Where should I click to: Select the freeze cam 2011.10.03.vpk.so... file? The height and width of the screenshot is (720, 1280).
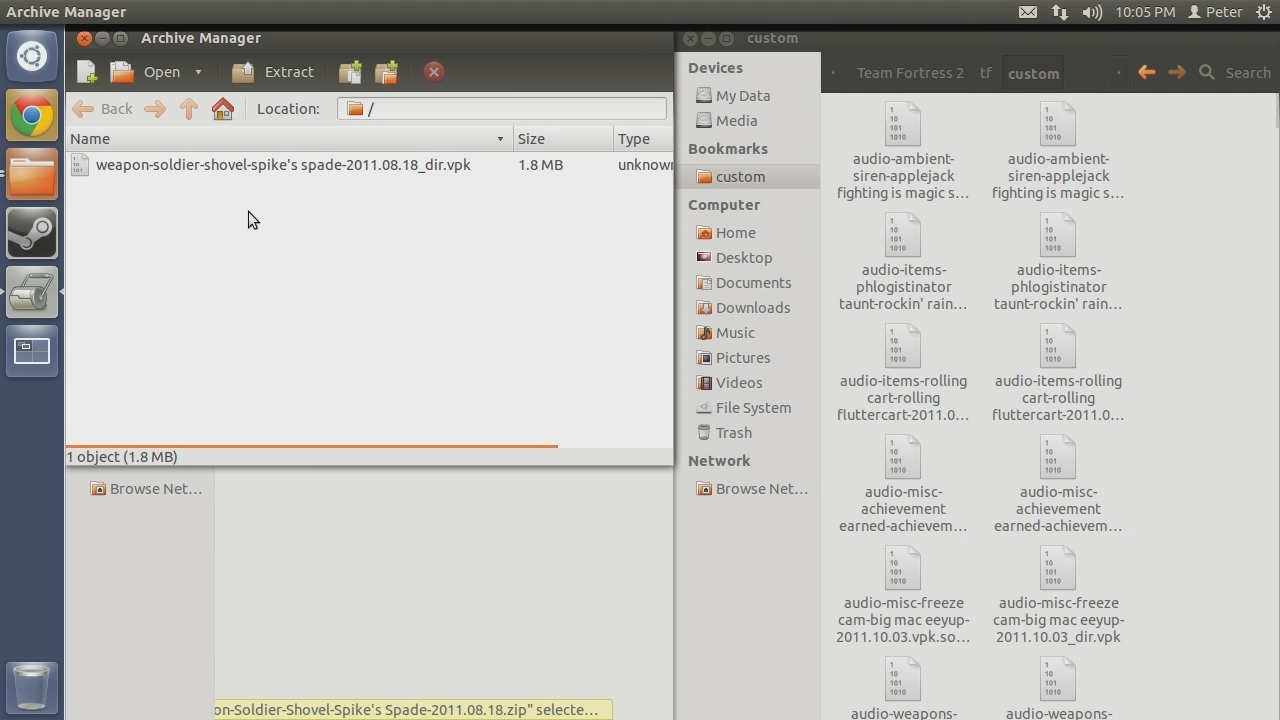coord(903,596)
